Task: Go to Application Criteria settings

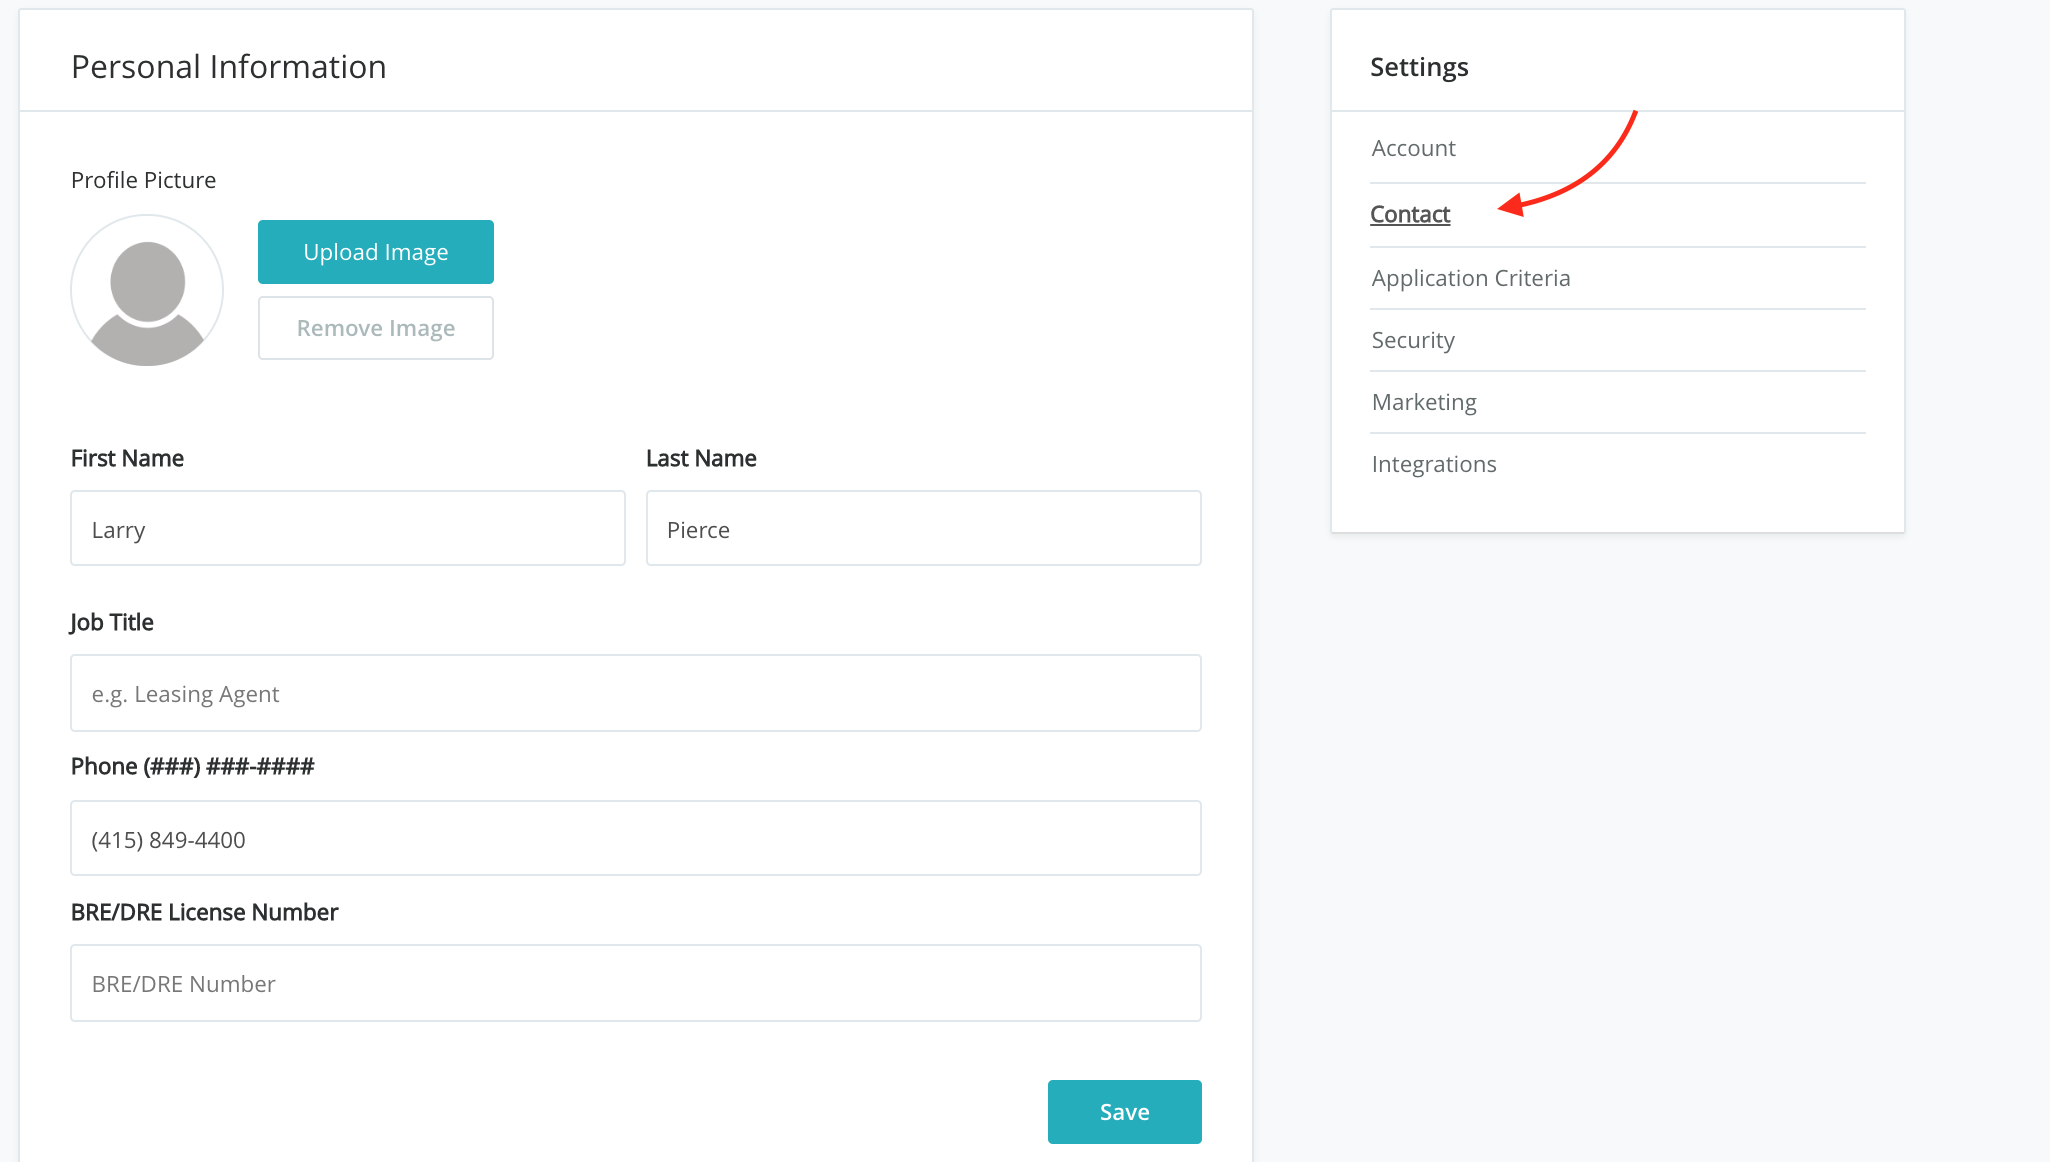Action: tap(1470, 278)
